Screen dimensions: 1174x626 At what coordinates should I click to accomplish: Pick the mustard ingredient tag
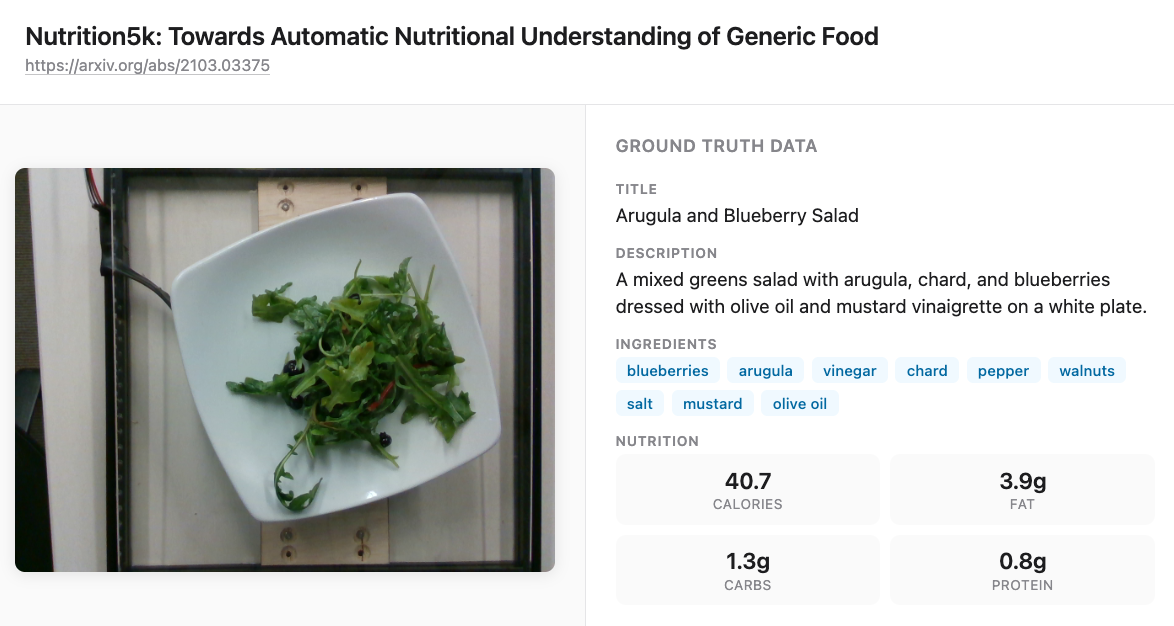tap(712, 404)
